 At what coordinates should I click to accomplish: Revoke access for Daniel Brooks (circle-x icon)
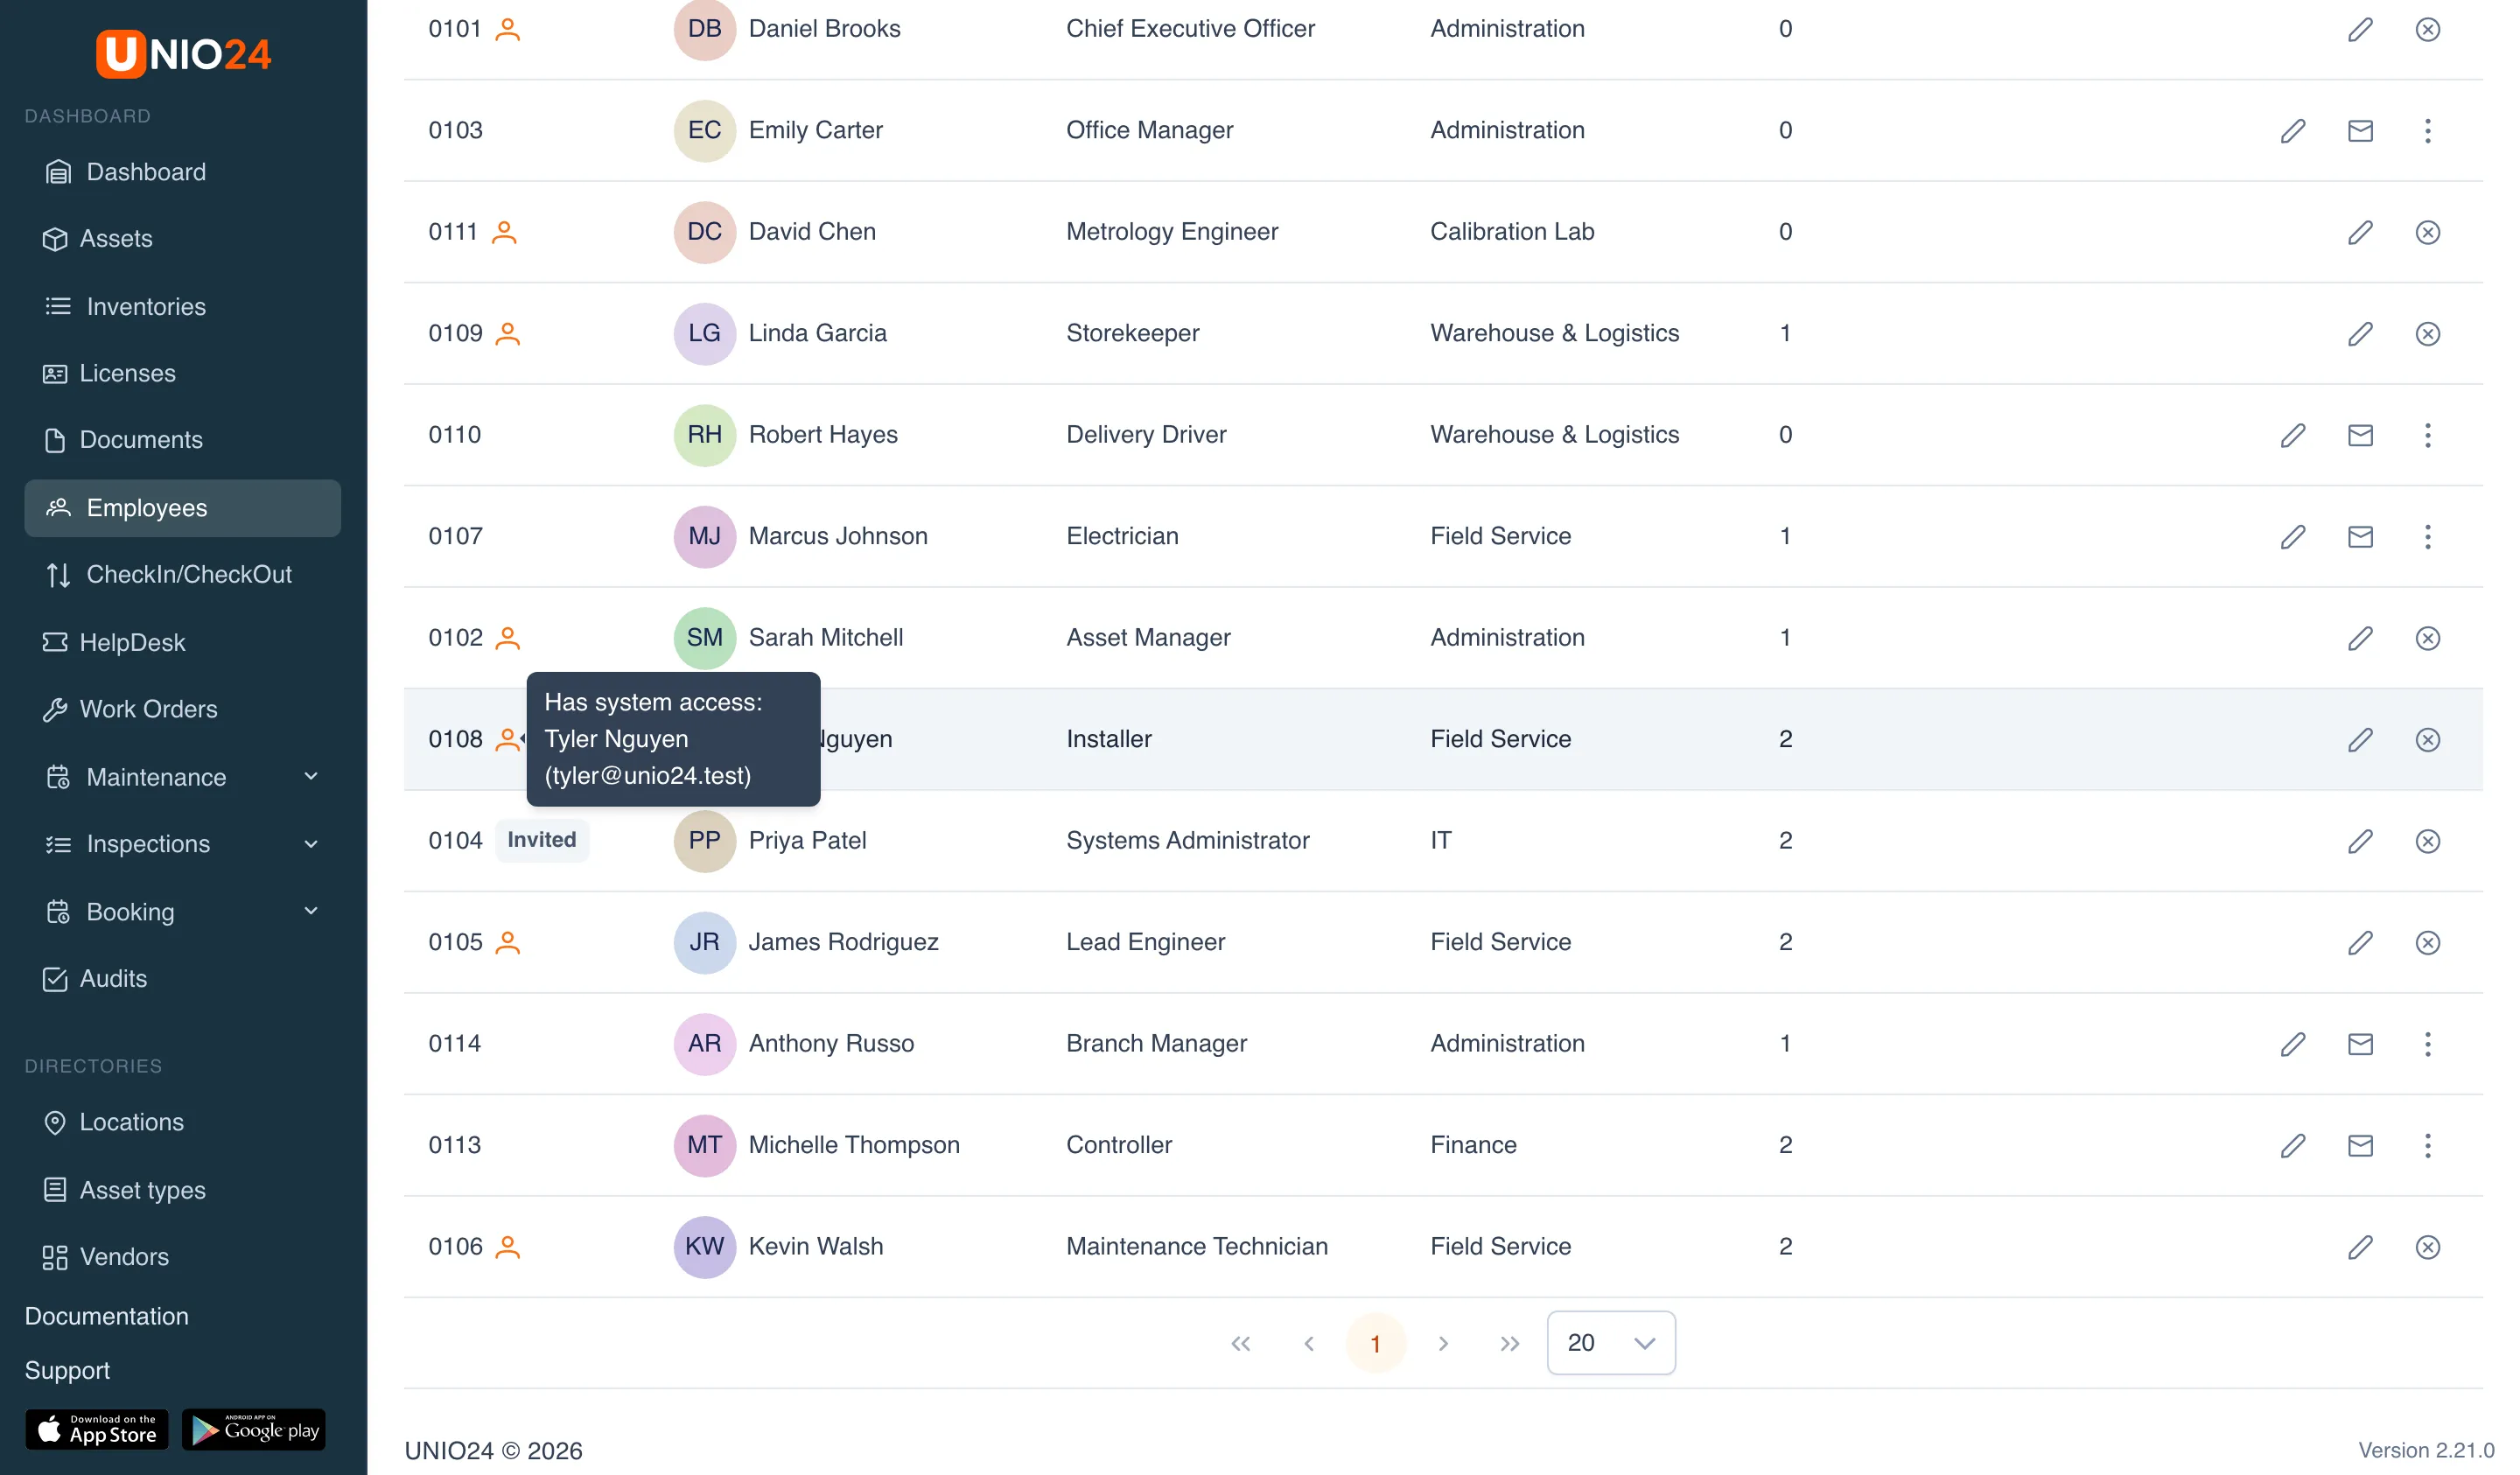pyautogui.click(x=2427, y=29)
